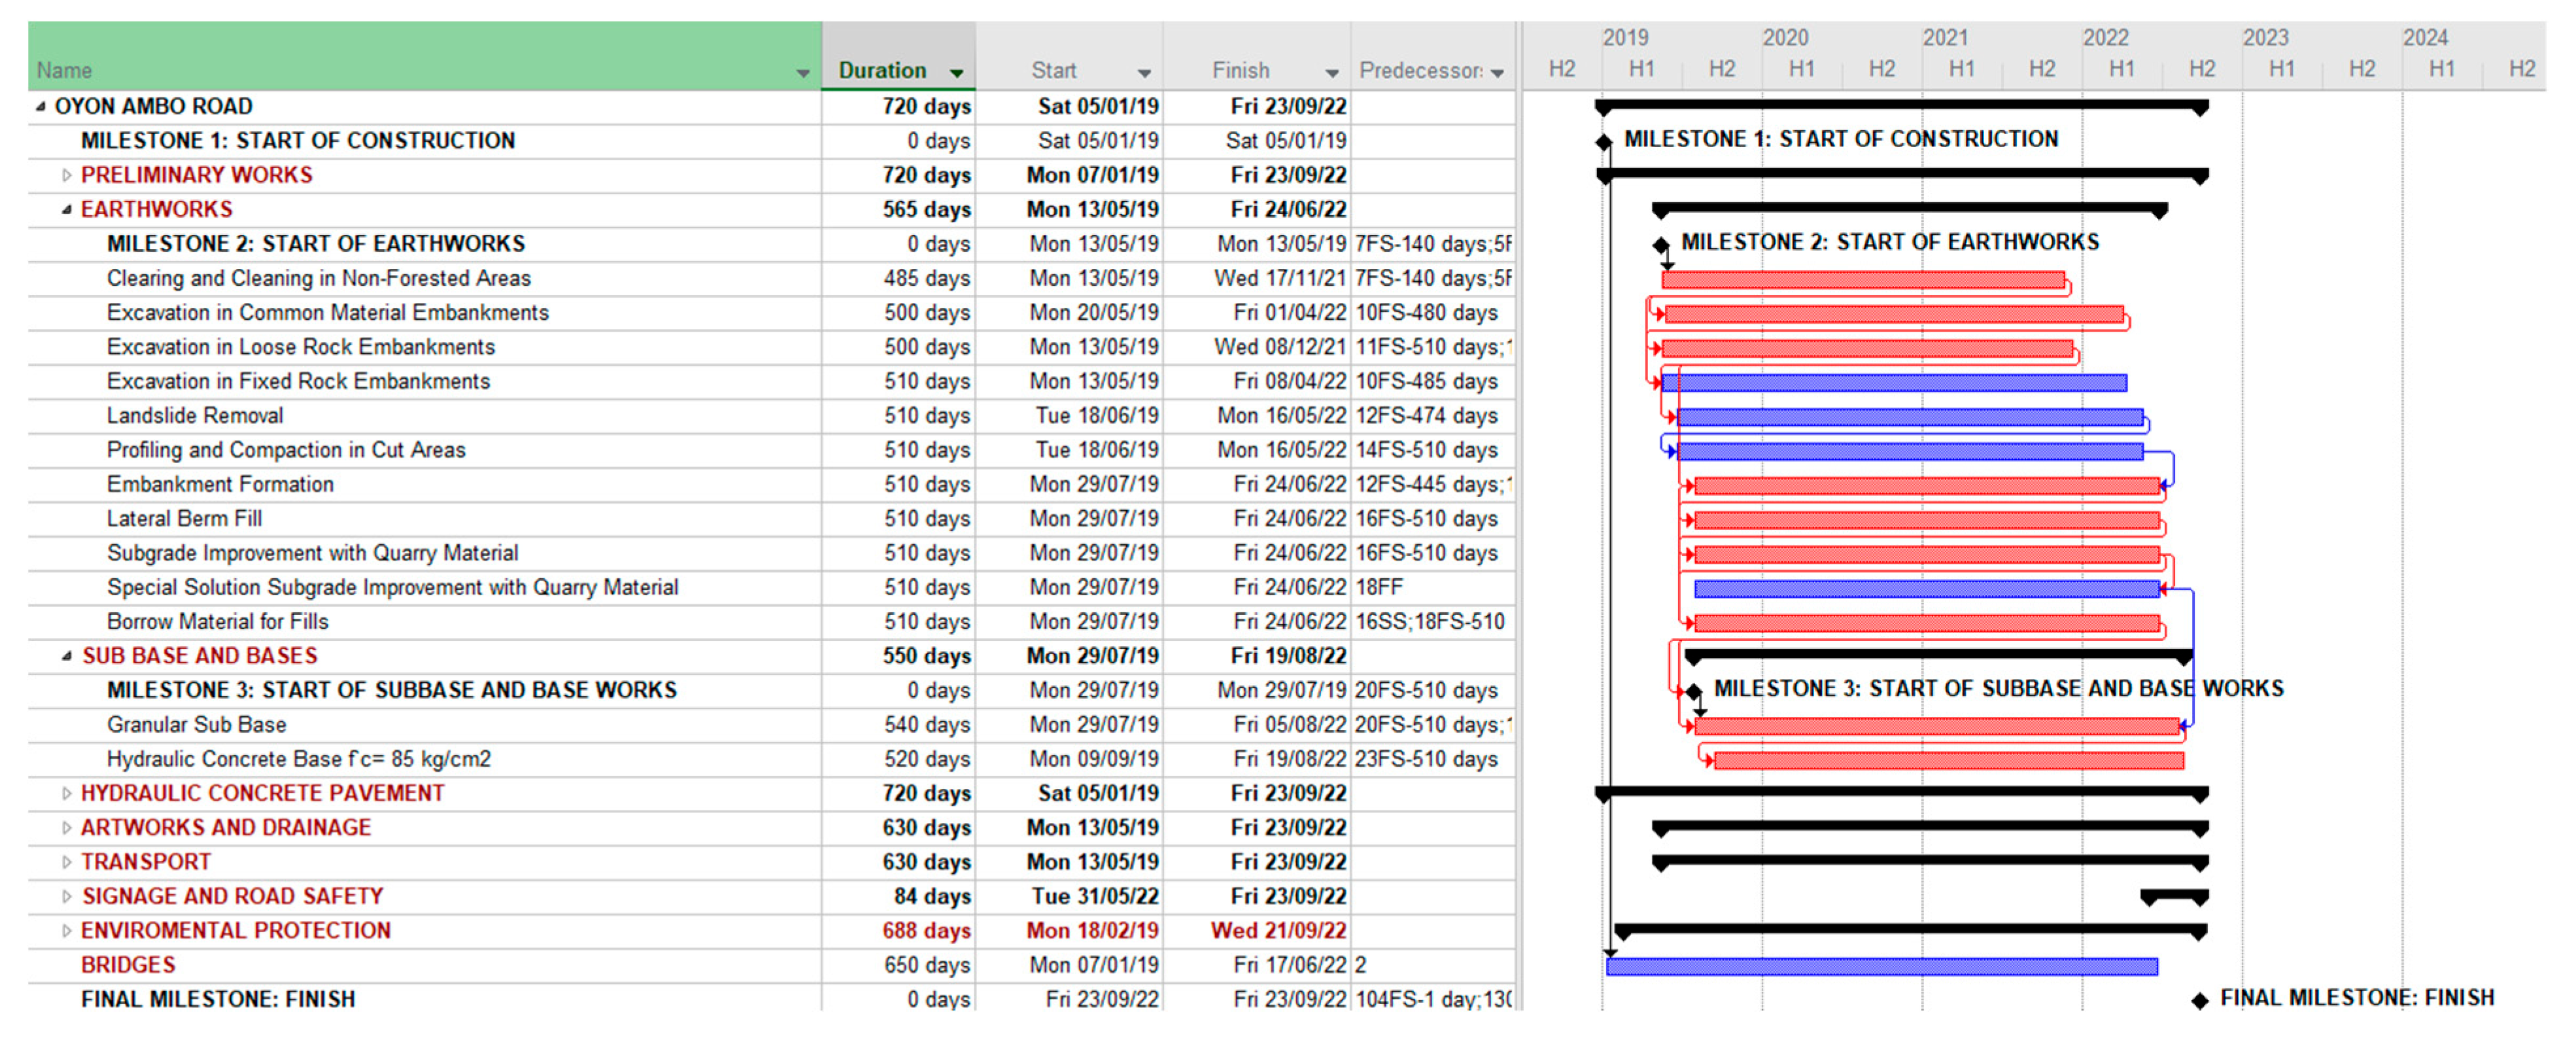
Task: Expand the PRELIMINARY WORKS summary task
Action: point(66,176)
